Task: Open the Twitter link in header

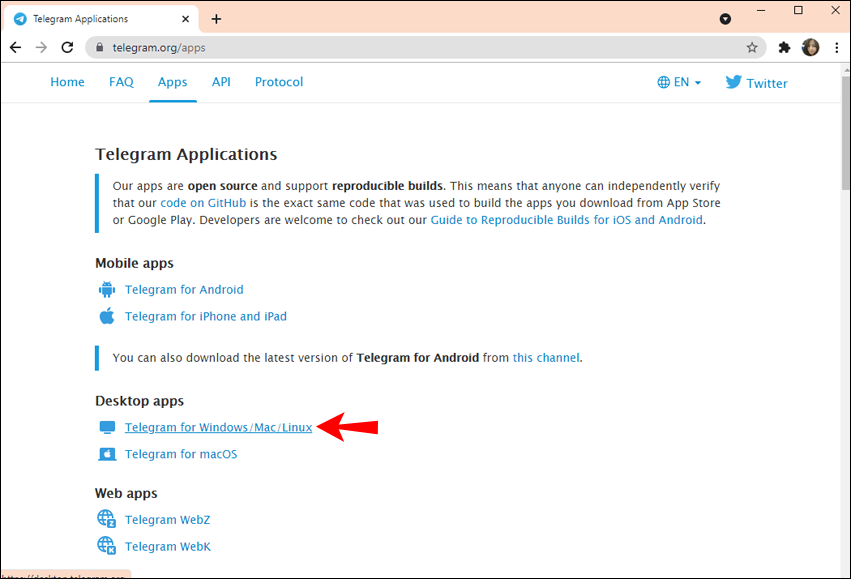Action: coord(756,82)
